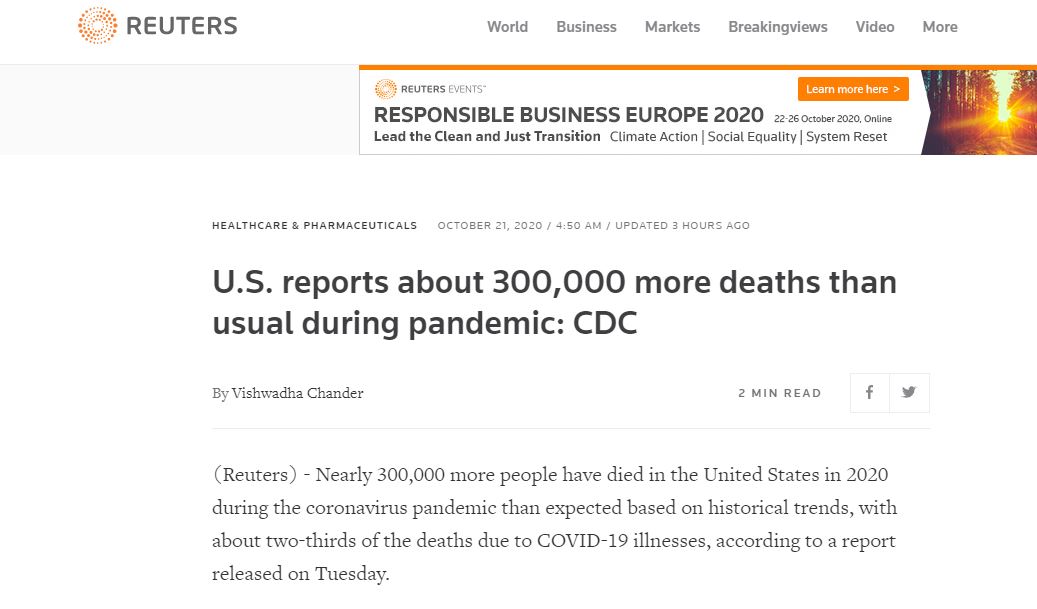The image size is (1037, 609).
Task: Click author name Vishwadha Chander
Action: pyautogui.click(x=297, y=393)
